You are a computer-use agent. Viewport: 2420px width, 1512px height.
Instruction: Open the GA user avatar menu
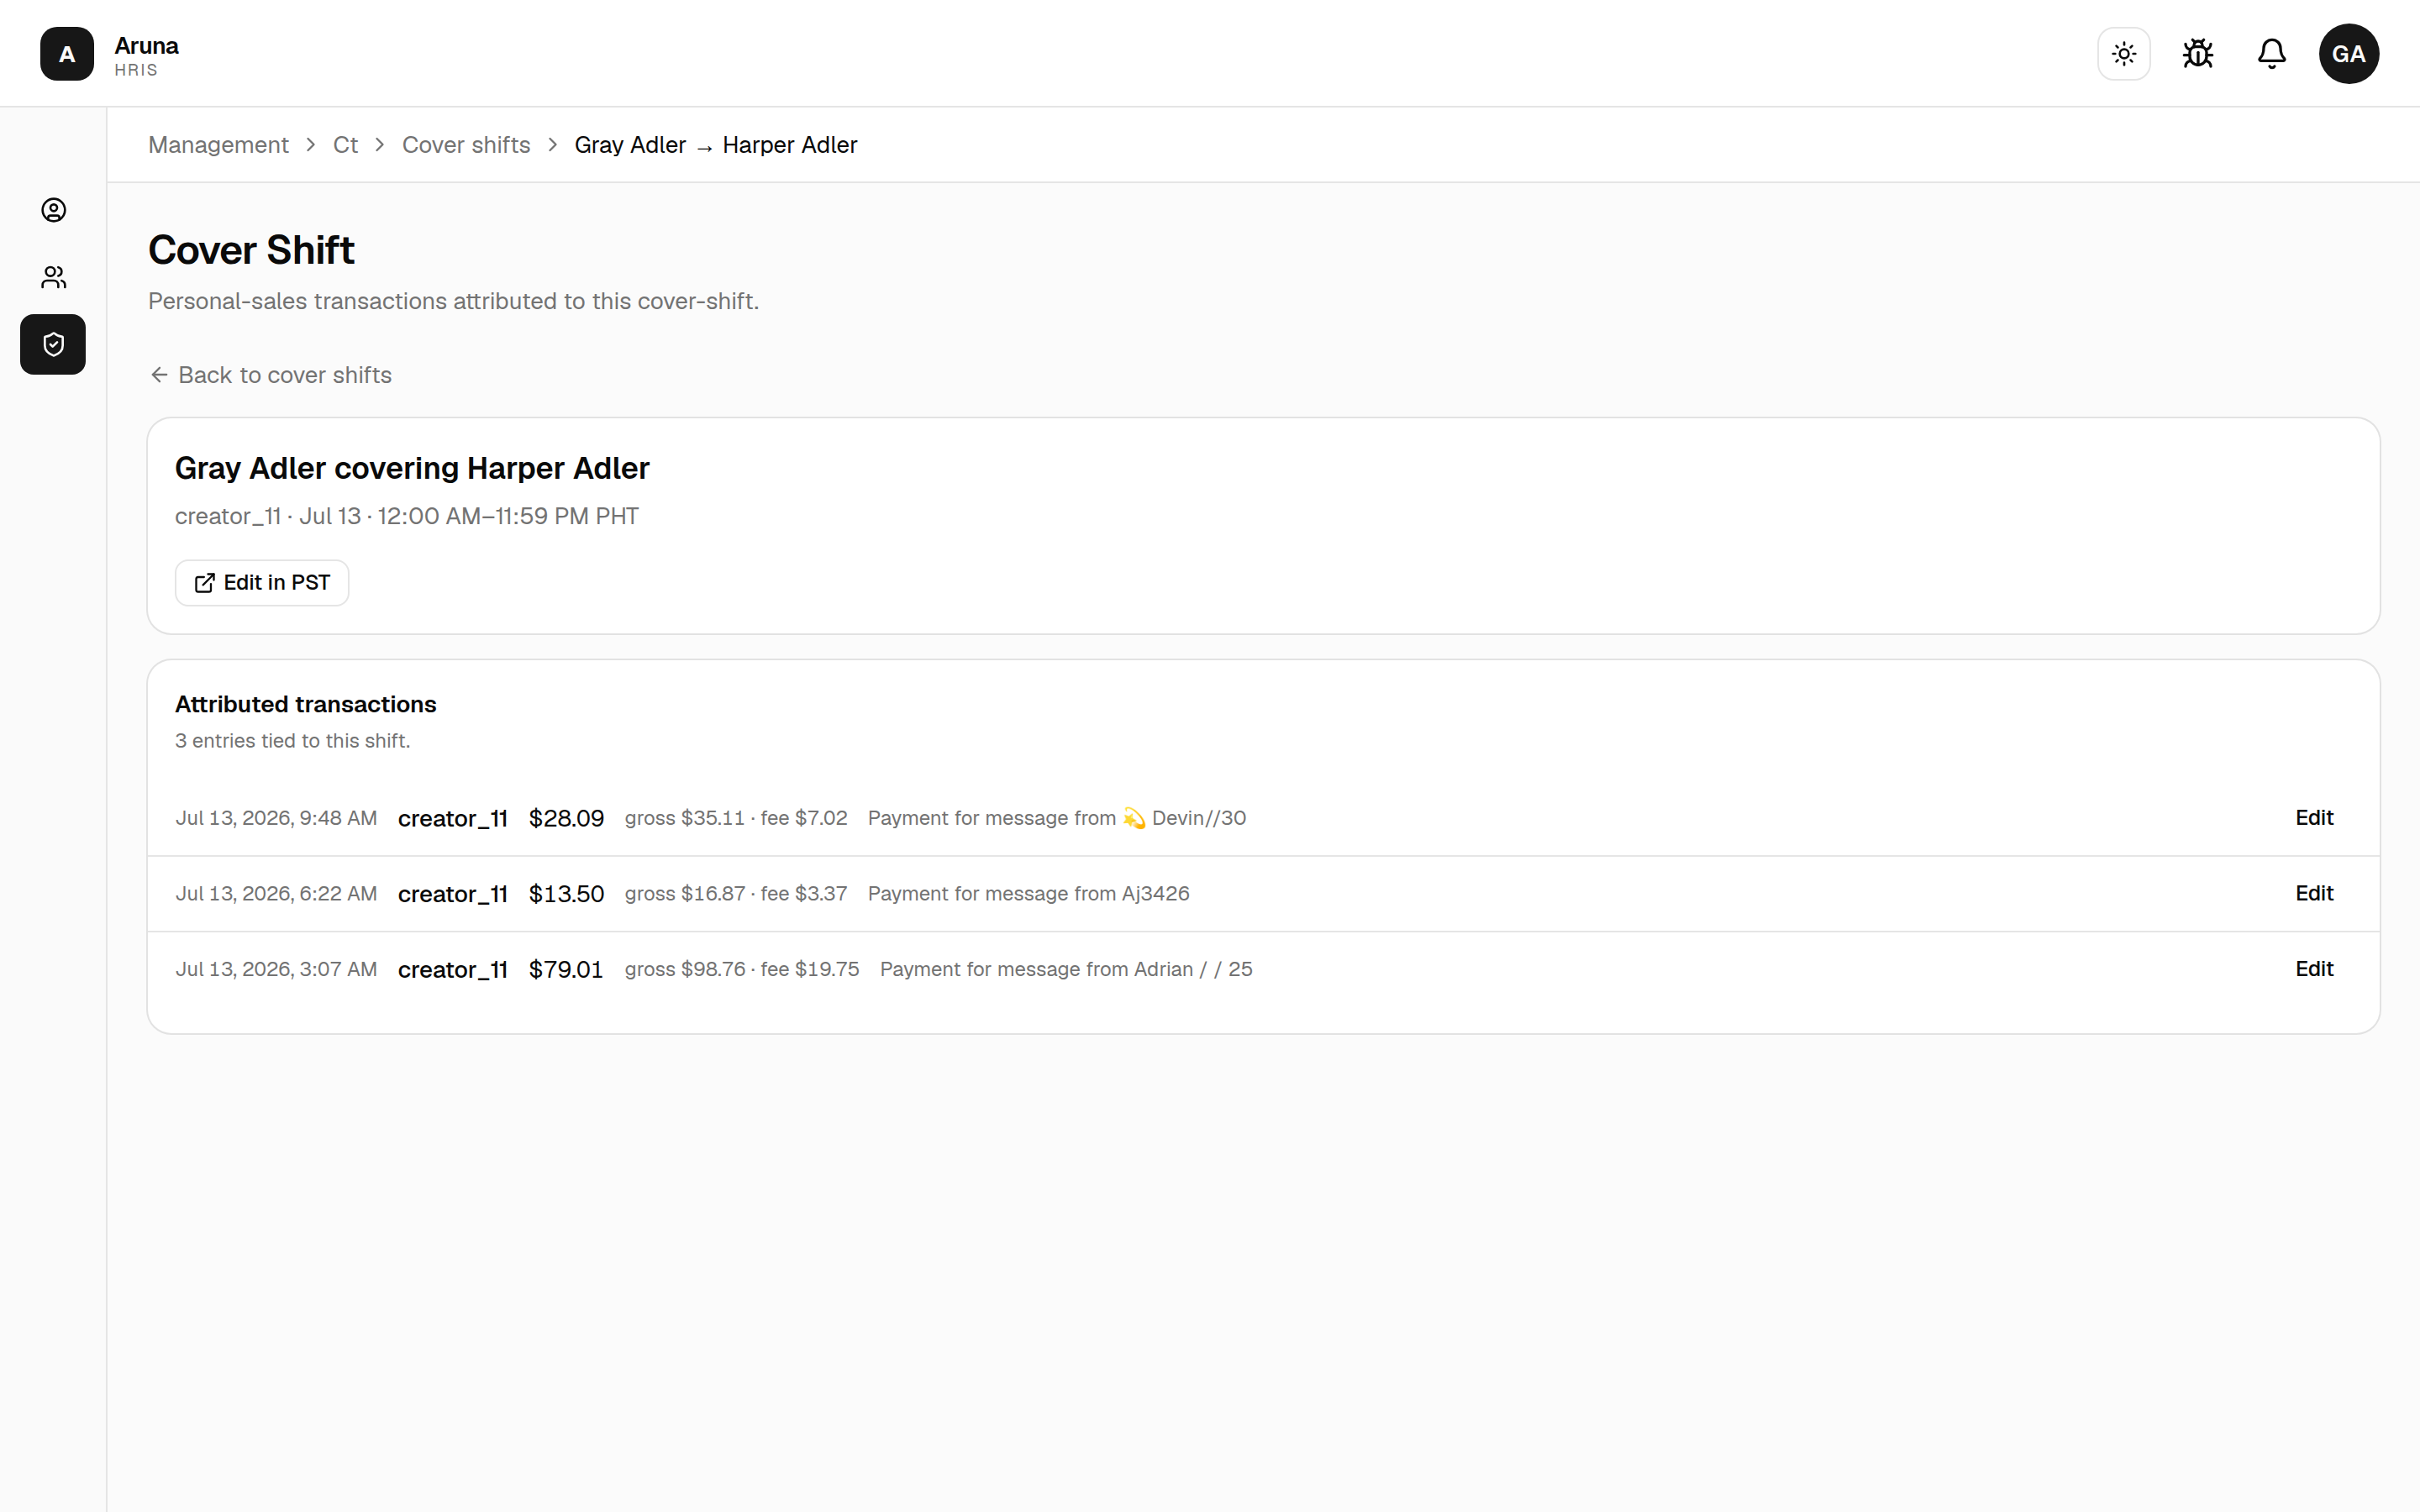point(2349,54)
